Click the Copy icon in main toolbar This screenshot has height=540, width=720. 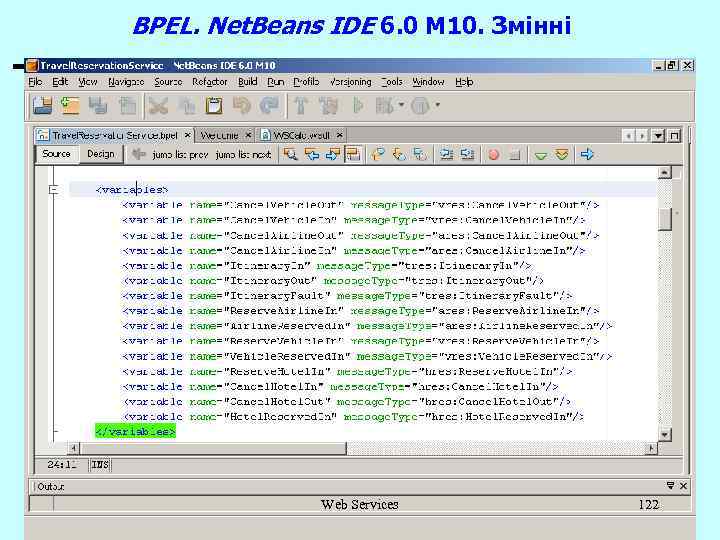click(x=186, y=106)
